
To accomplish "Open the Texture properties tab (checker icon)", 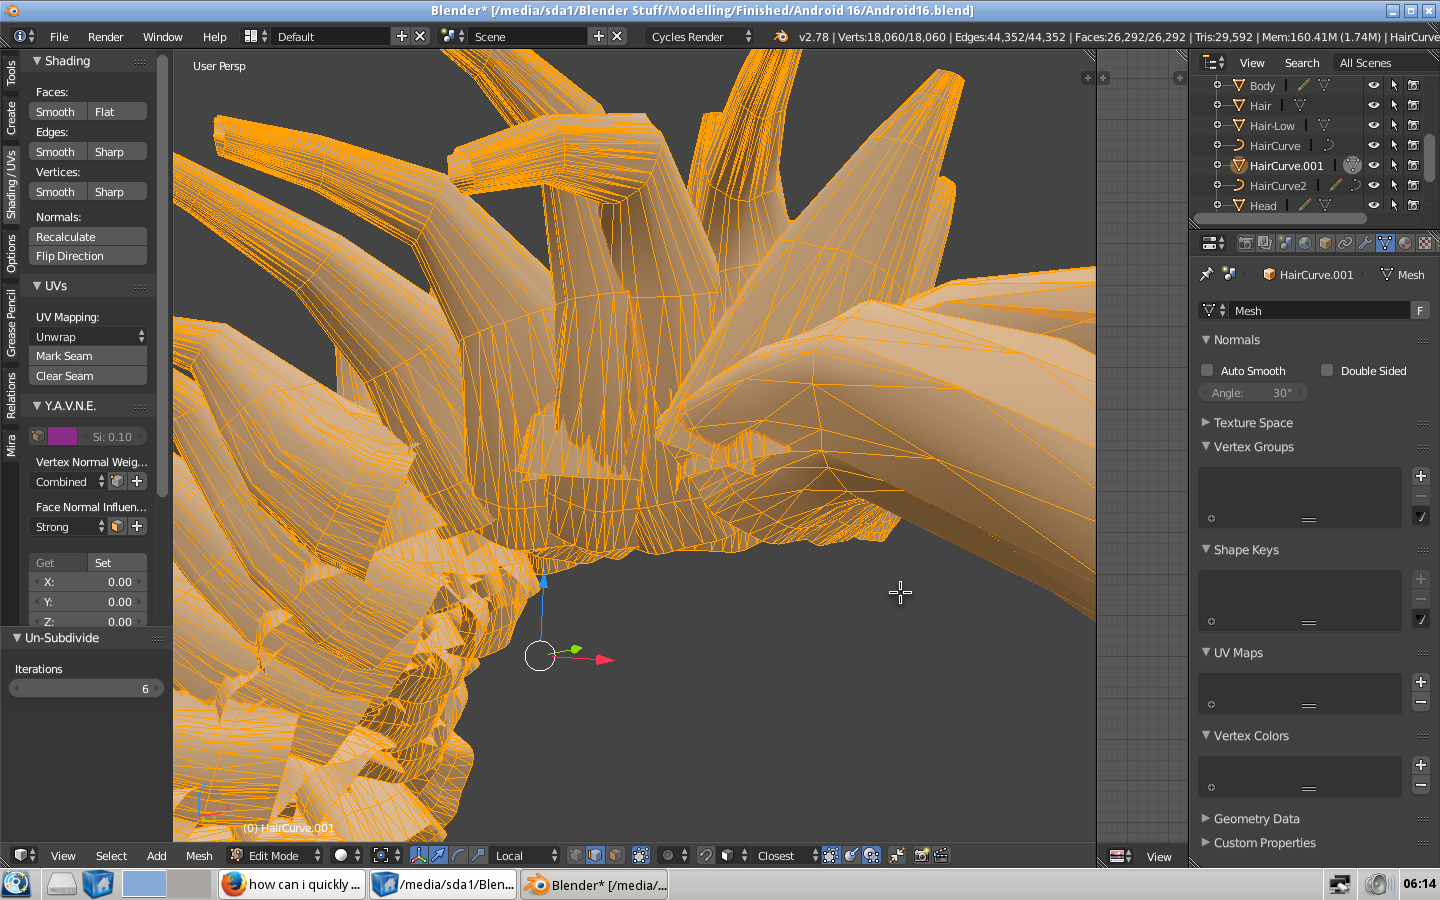I will point(1425,243).
